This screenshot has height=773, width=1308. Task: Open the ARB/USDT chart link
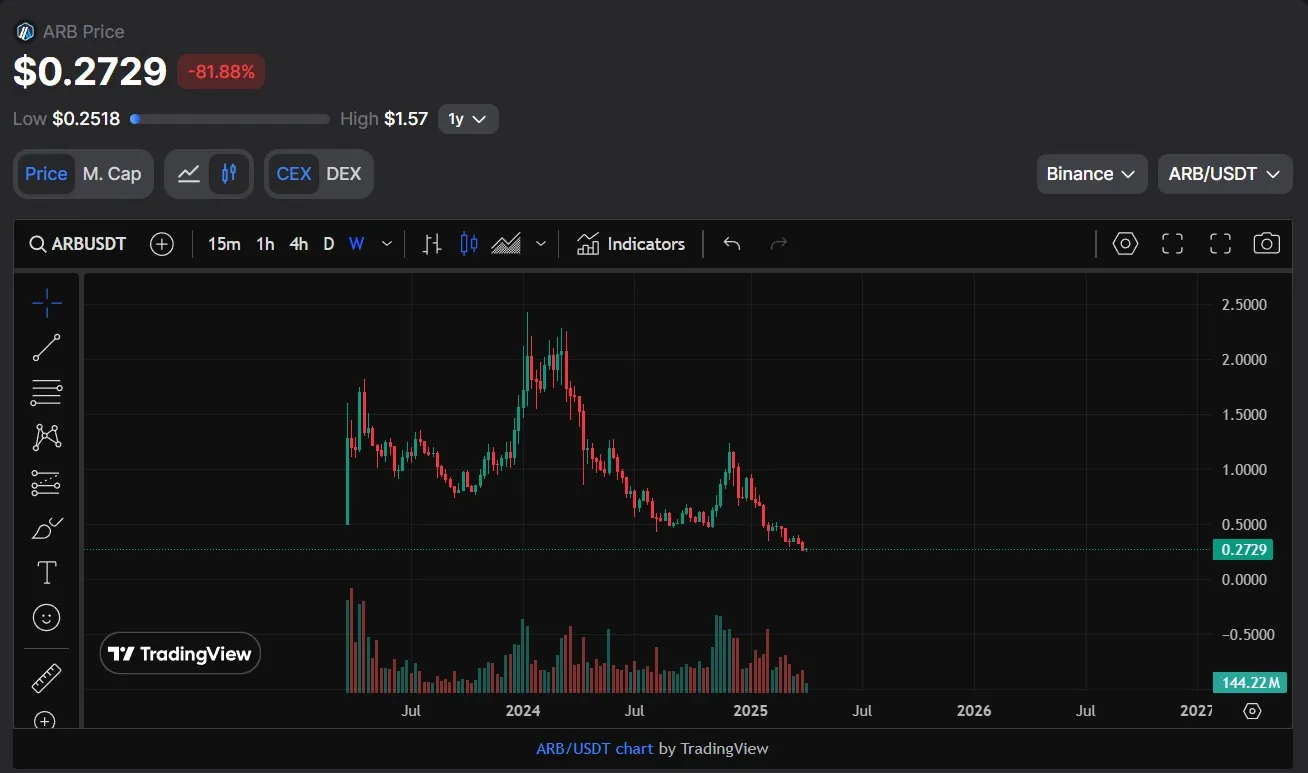594,748
